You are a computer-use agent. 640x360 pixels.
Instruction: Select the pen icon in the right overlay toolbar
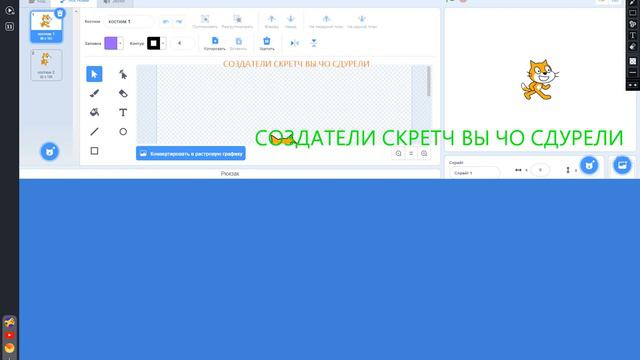633,2
